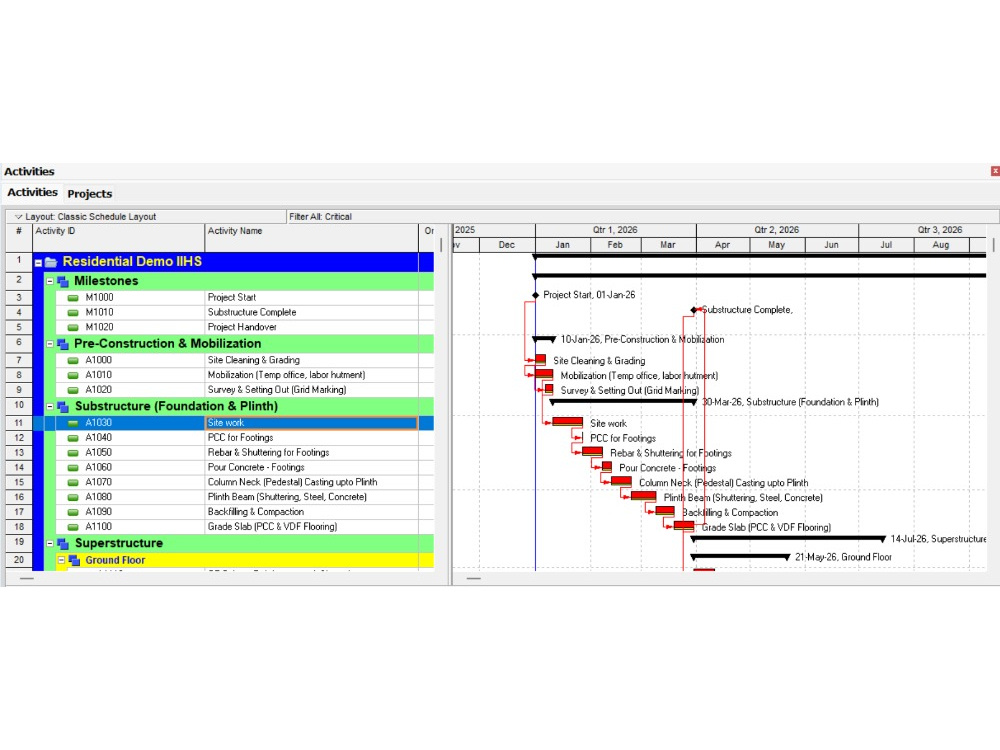Collapse the Residential Demo IIHS project node

(x=38, y=263)
